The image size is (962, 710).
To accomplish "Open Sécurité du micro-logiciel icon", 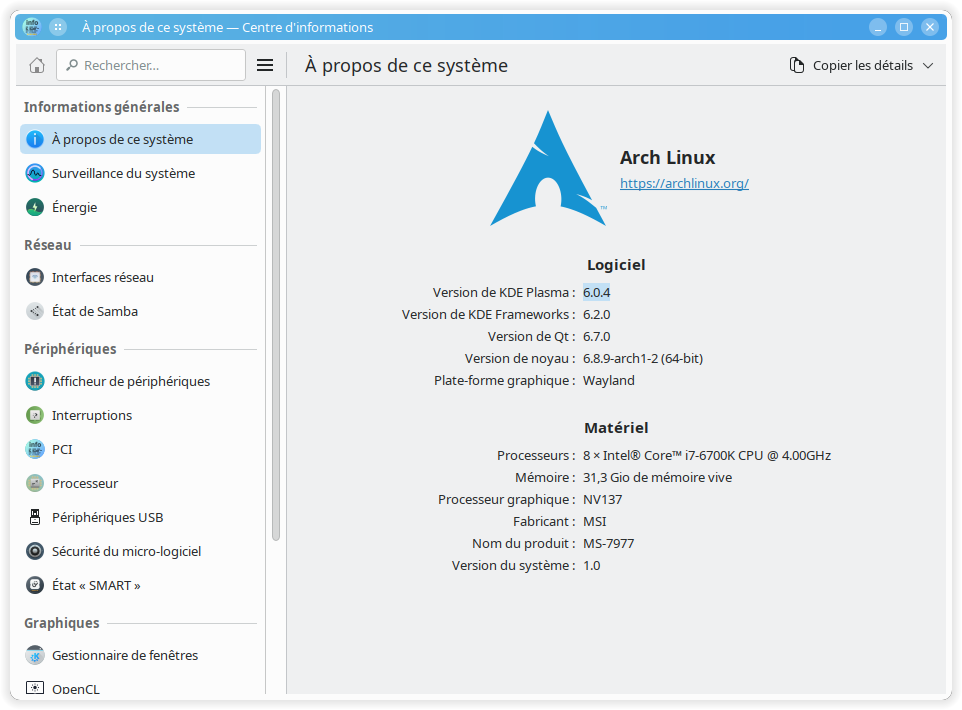I will (x=35, y=551).
